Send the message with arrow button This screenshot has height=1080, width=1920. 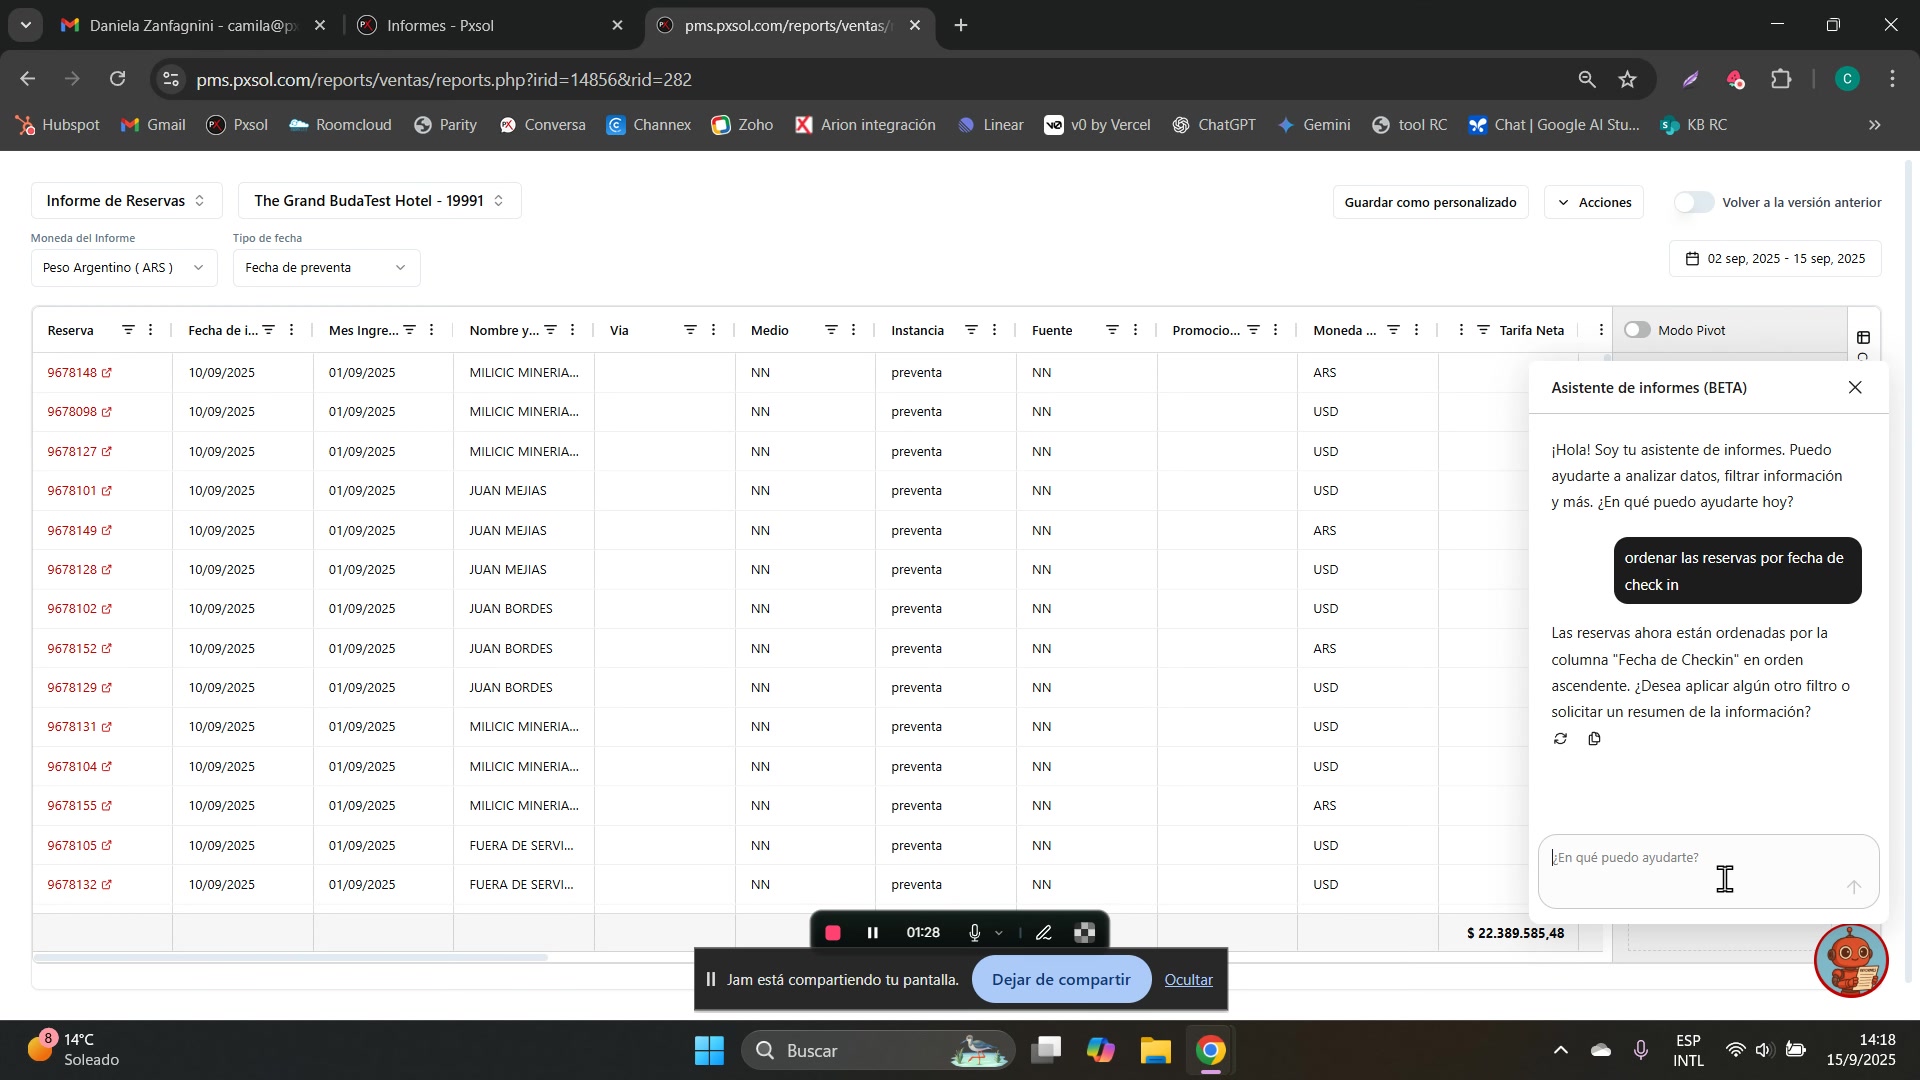coord(1853,888)
